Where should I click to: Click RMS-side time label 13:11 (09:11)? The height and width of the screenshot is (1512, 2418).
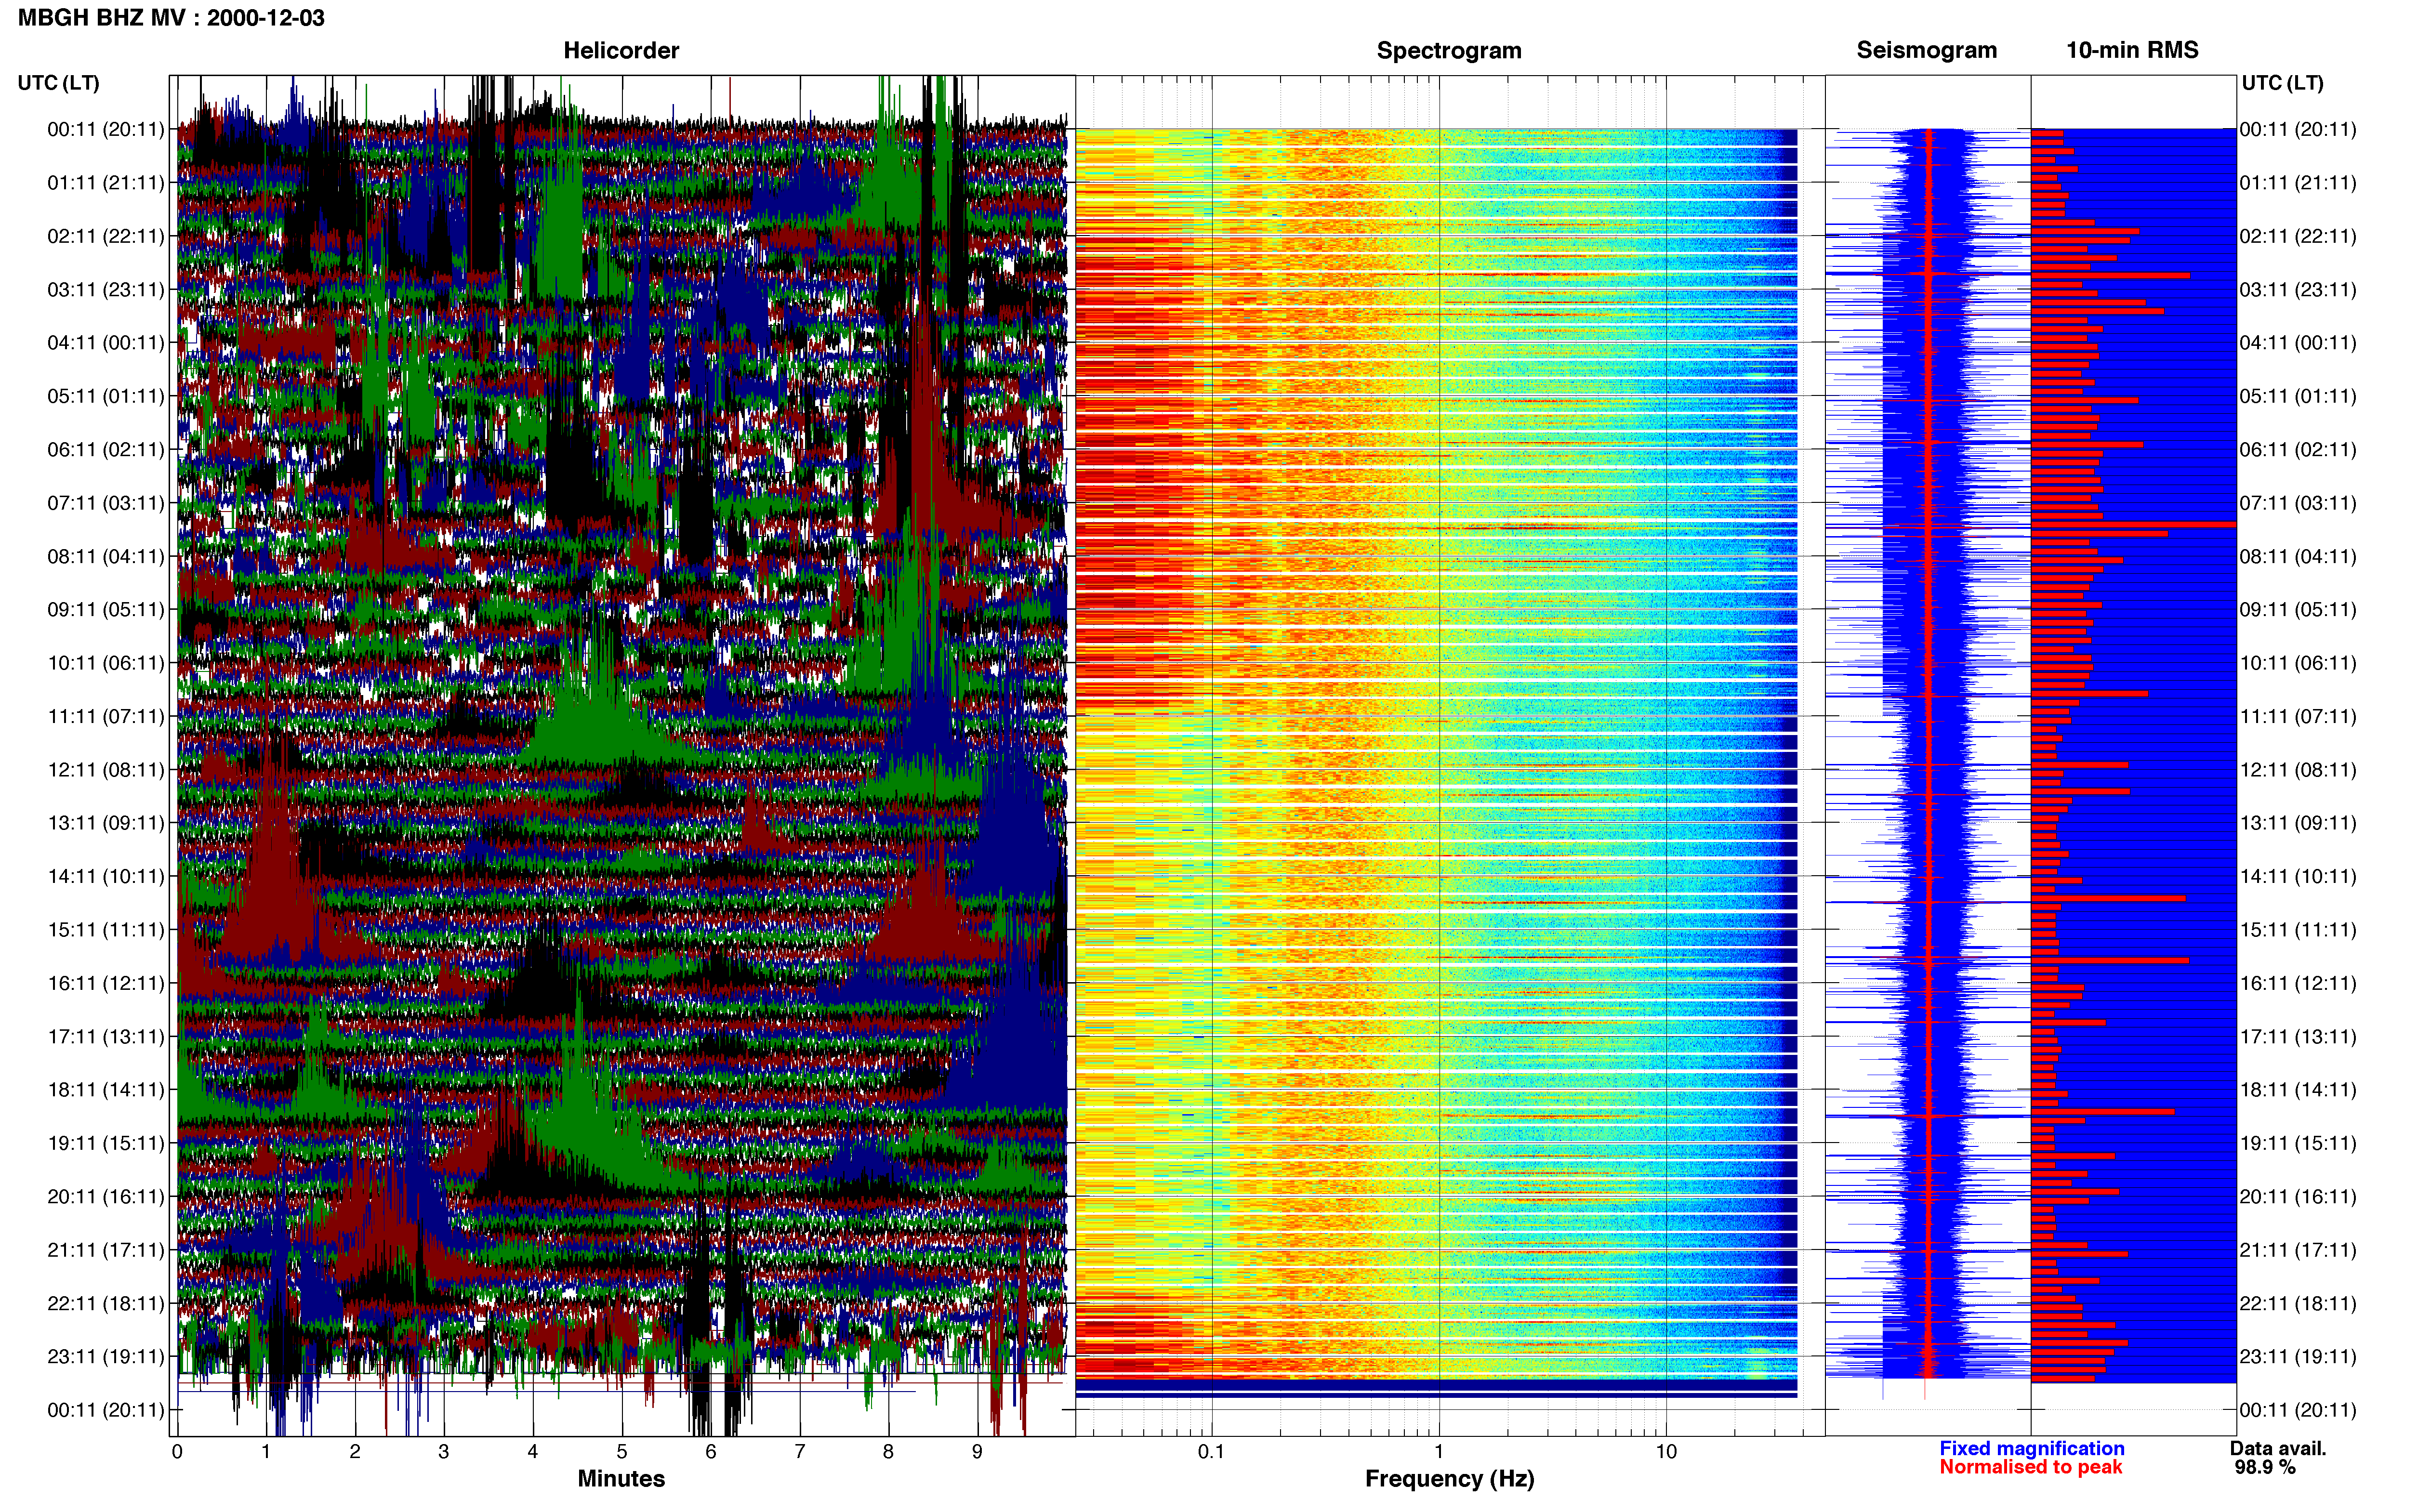tap(2298, 823)
